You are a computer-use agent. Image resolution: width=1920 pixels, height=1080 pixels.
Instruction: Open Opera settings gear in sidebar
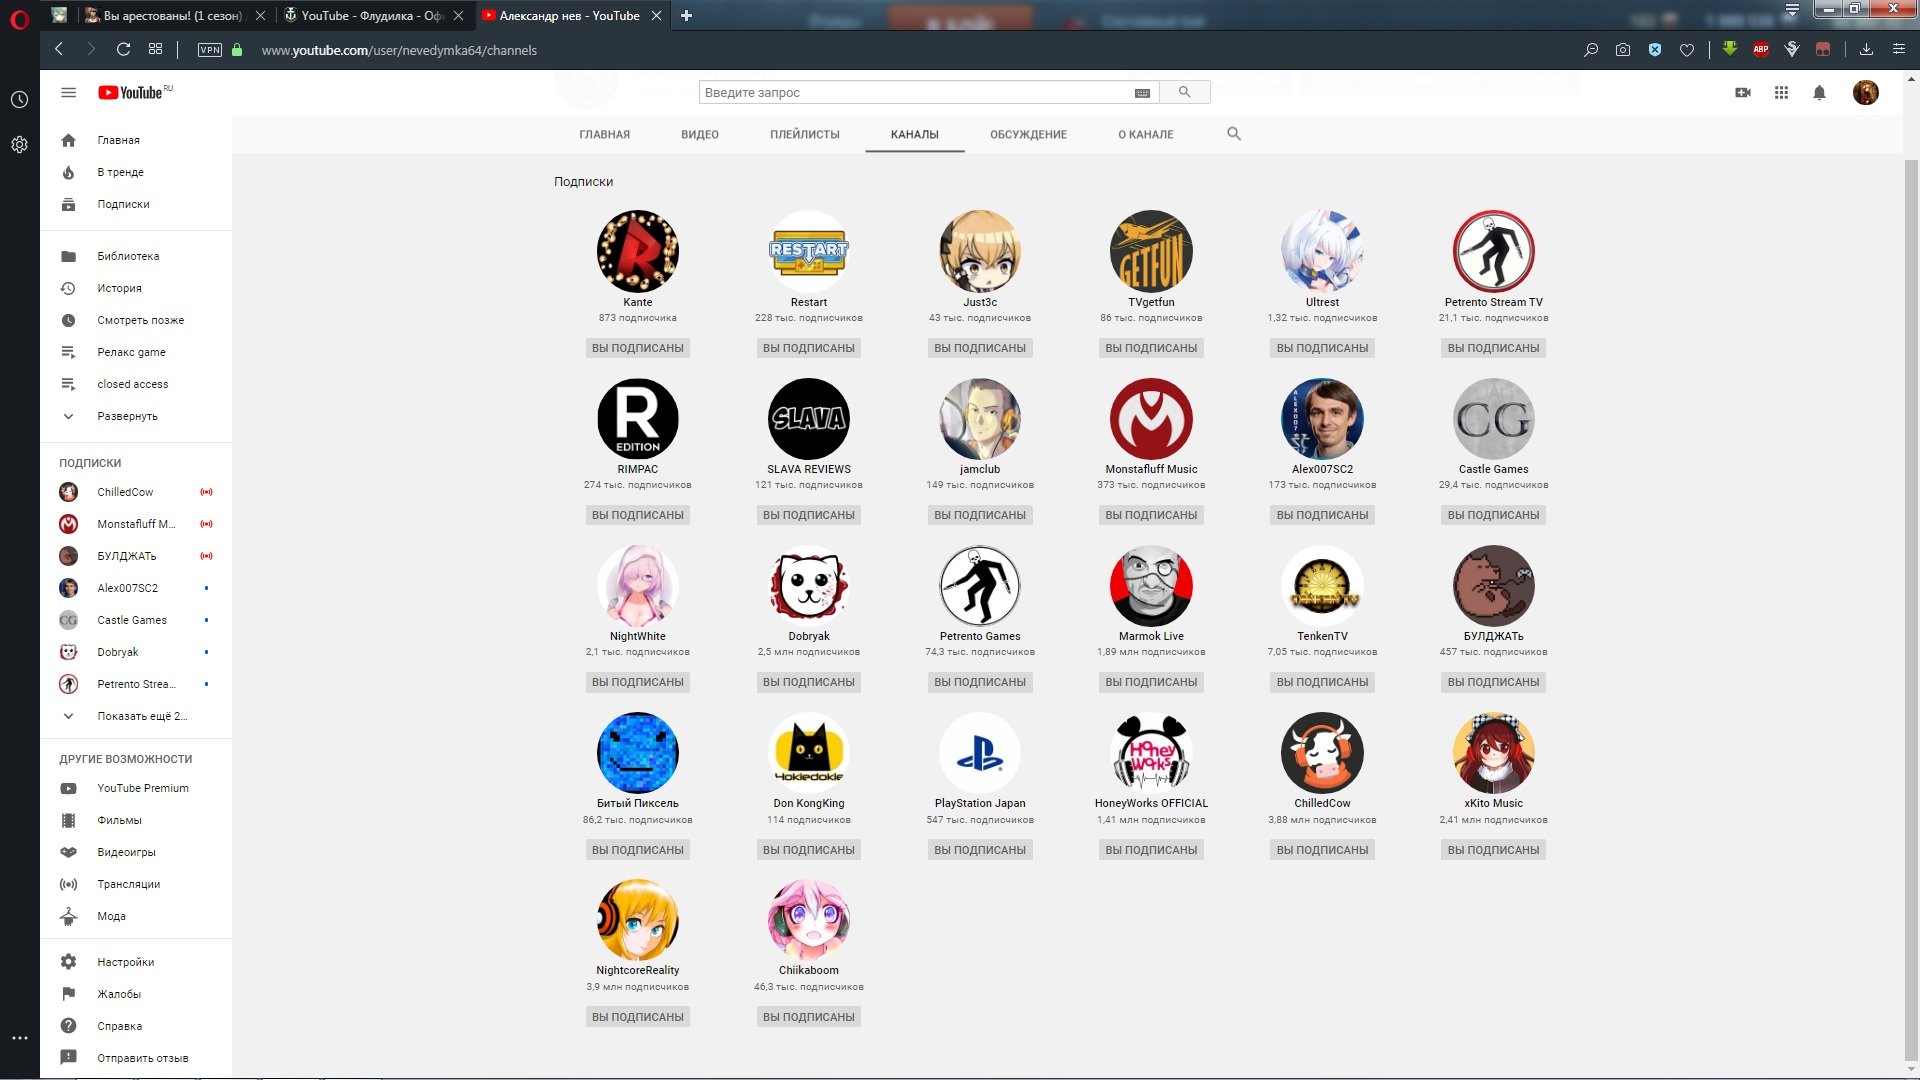click(x=19, y=145)
